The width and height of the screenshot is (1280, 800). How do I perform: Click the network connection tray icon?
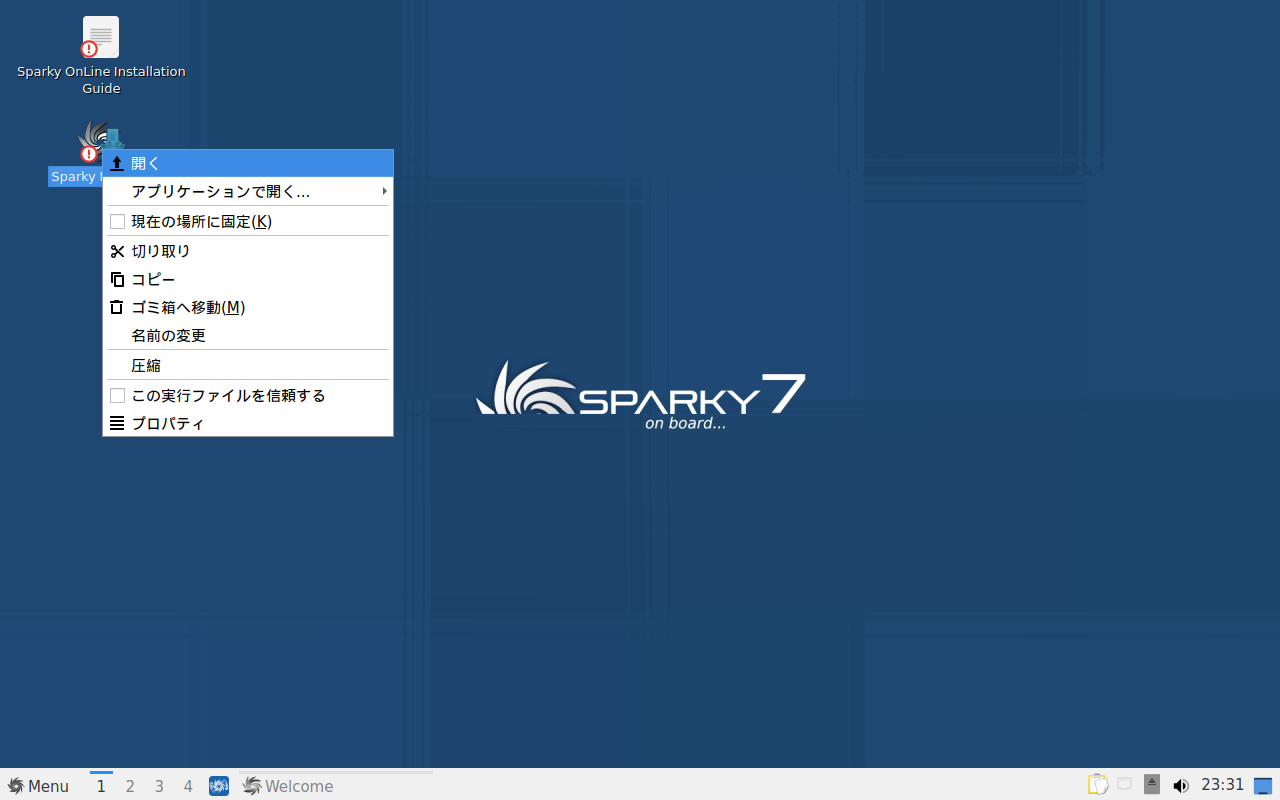tap(1125, 785)
